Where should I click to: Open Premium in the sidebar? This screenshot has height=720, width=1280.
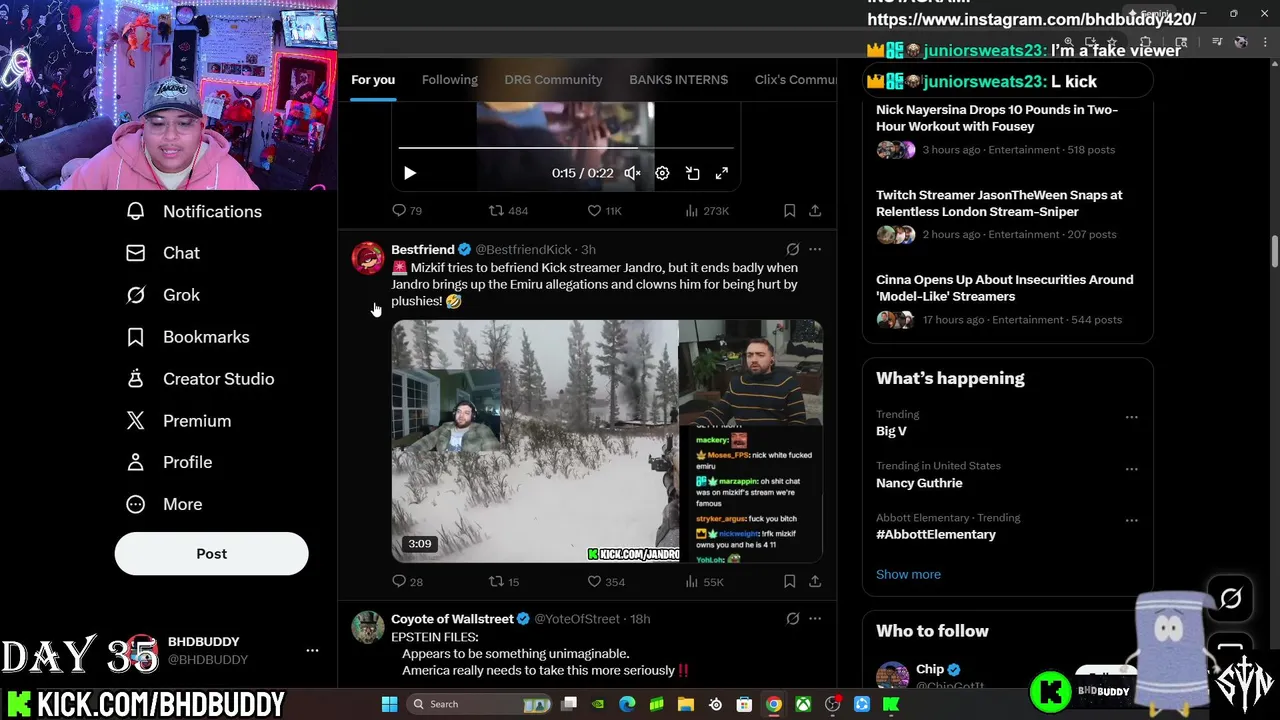(179, 421)
